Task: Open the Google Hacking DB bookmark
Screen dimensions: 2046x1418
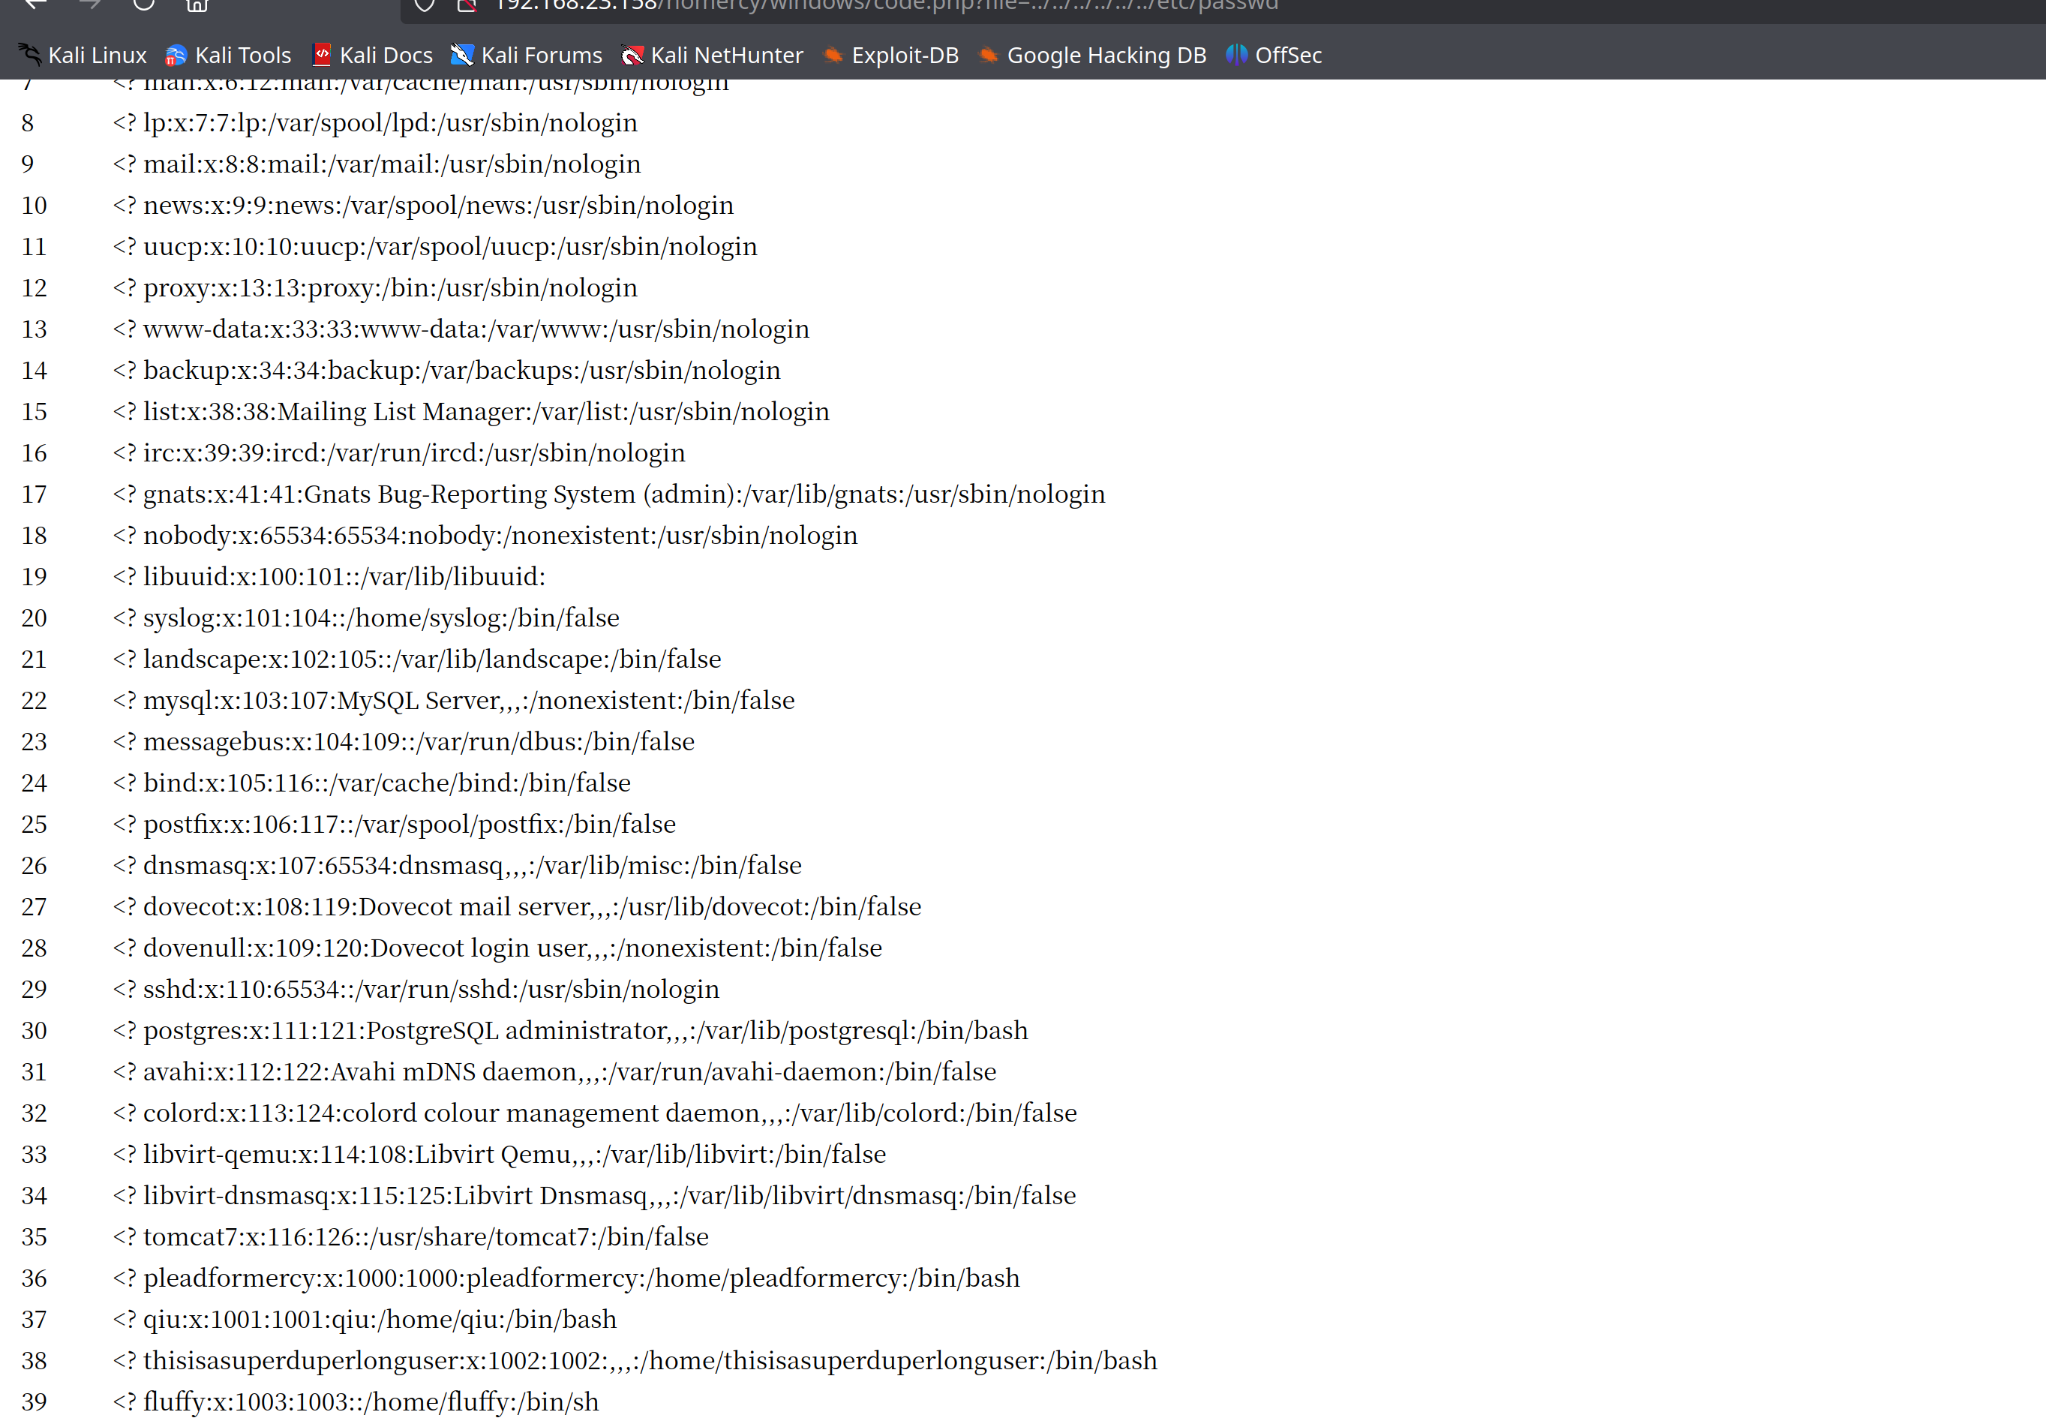Action: coord(1092,55)
